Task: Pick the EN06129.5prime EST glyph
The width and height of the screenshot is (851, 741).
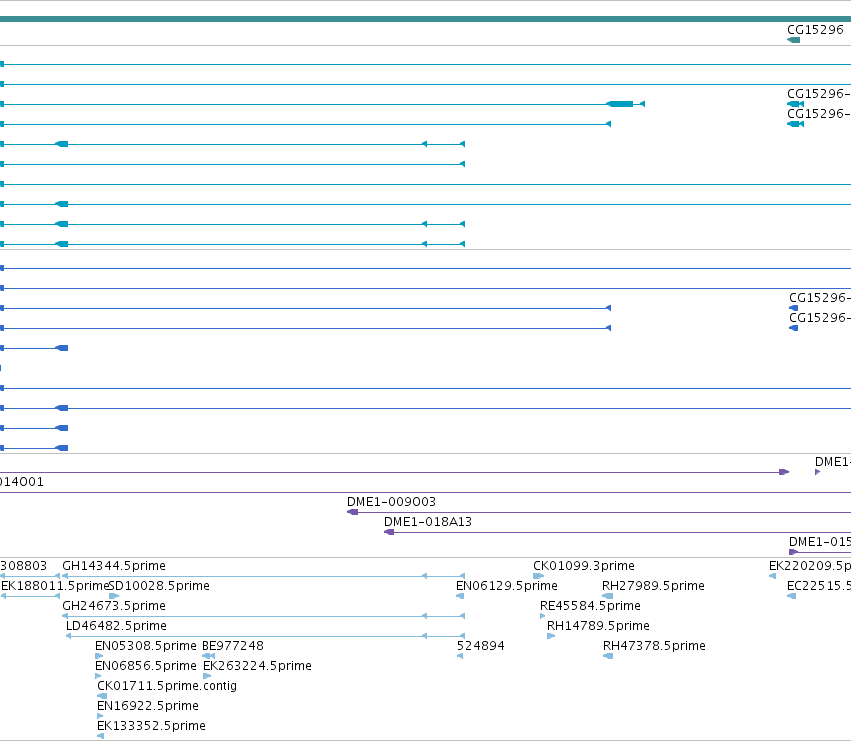Action: coord(460,596)
